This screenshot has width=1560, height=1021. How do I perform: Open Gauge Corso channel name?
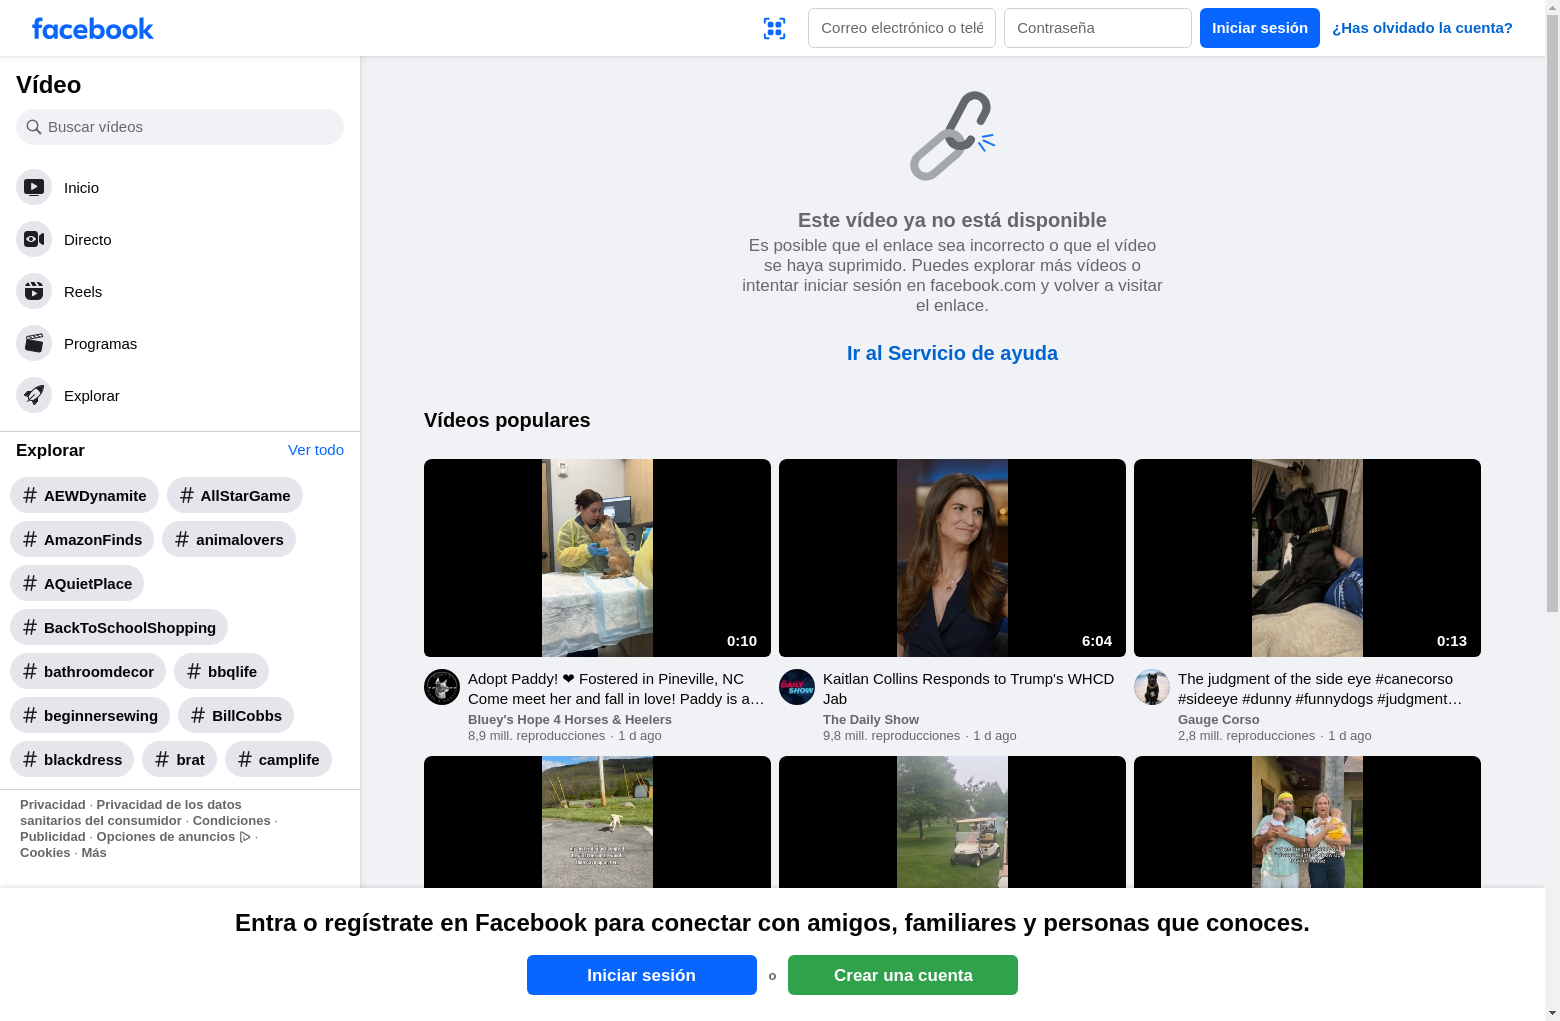pos(1219,720)
